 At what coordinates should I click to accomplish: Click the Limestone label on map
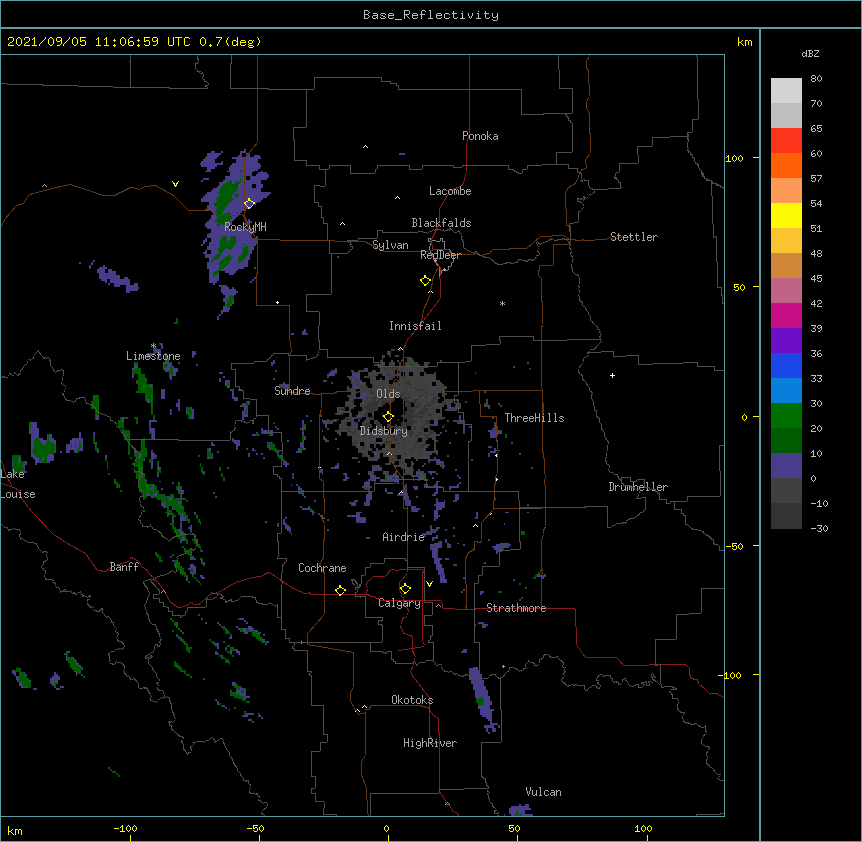(153, 356)
